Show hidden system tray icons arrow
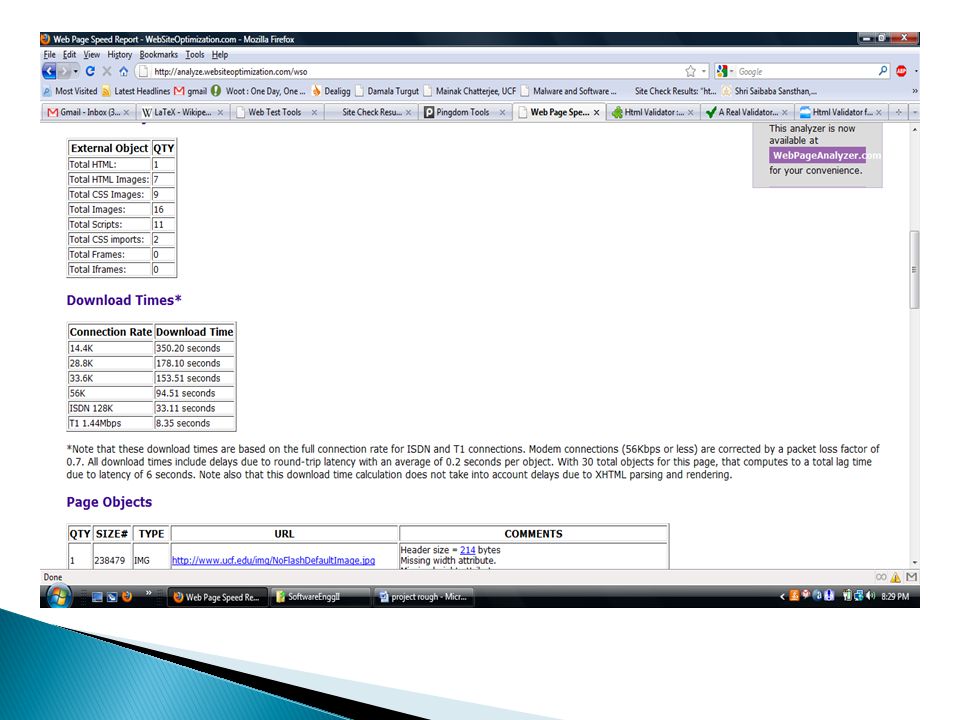 782,596
